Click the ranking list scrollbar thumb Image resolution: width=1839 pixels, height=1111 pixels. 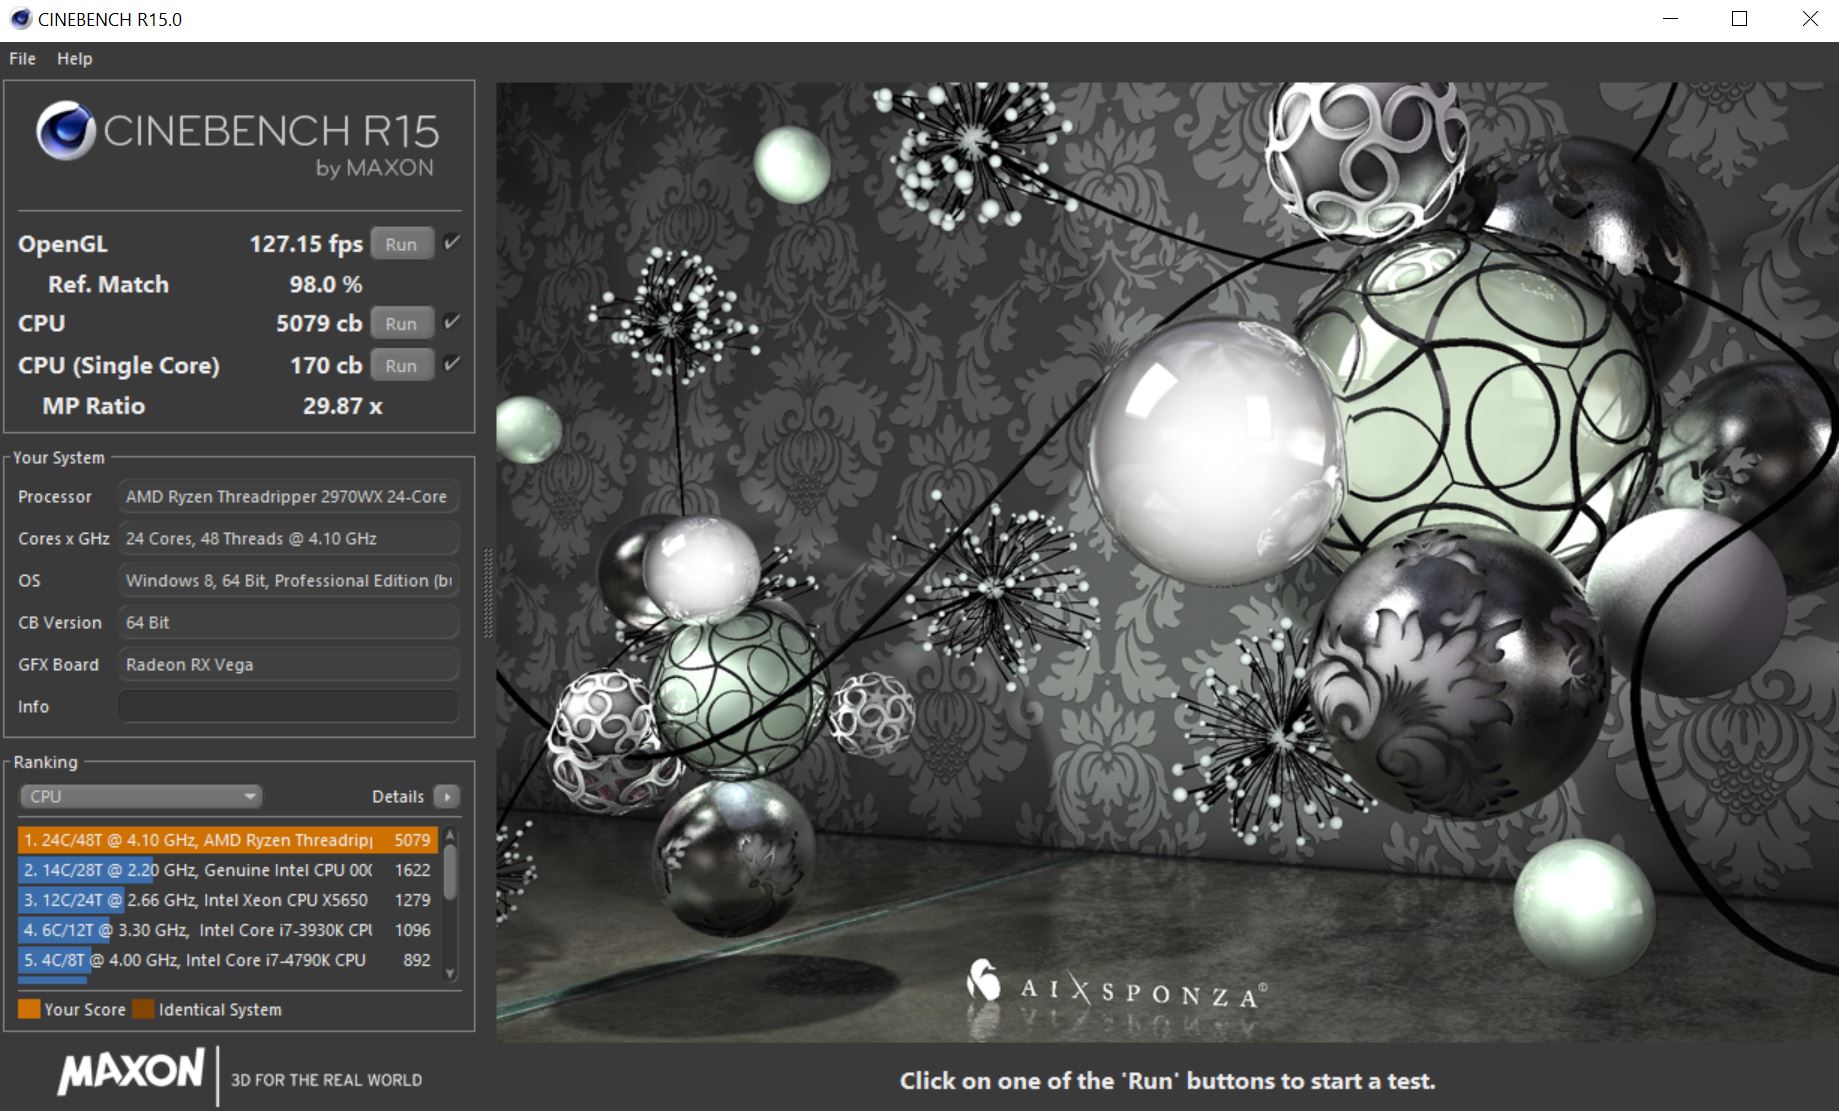click(x=450, y=871)
